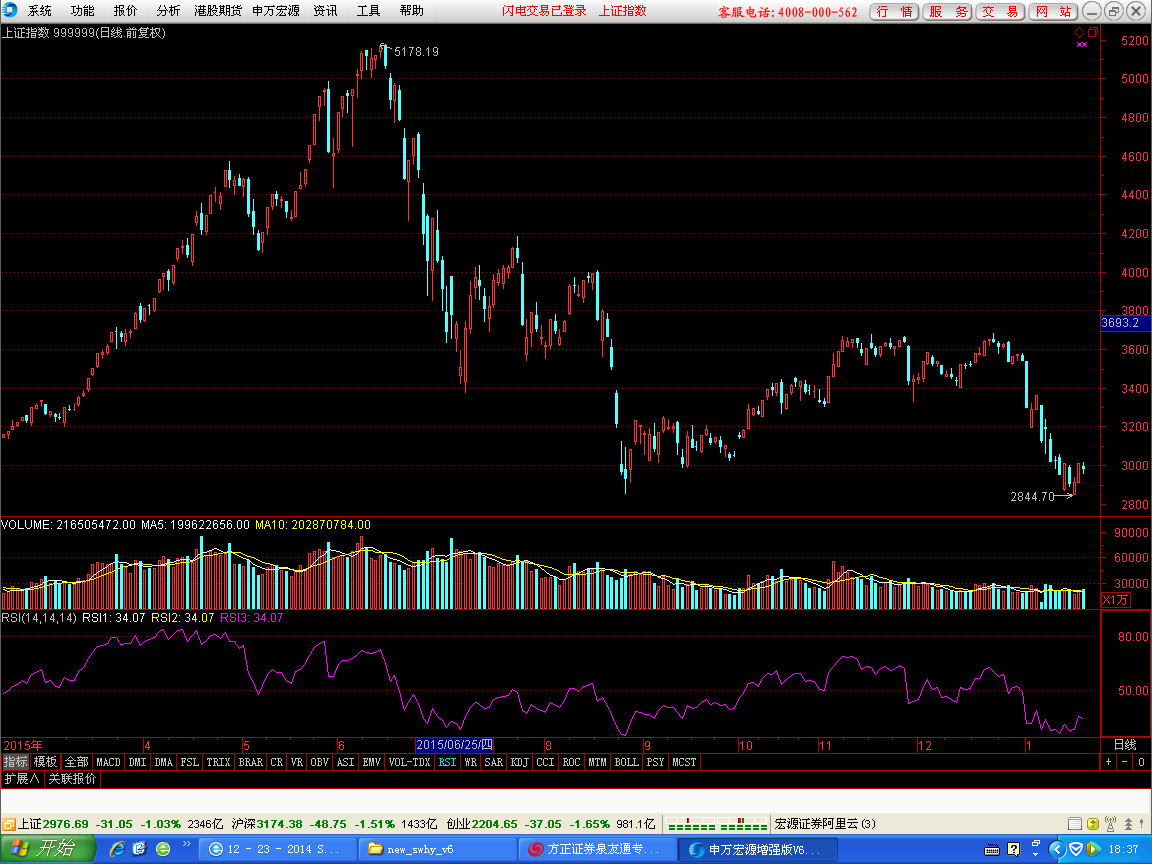Click the red diamond icon above the chart

point(1079,32)
